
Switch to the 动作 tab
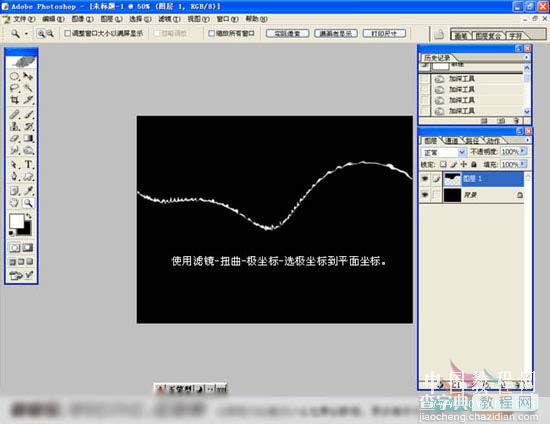click(x=493, y=141)
